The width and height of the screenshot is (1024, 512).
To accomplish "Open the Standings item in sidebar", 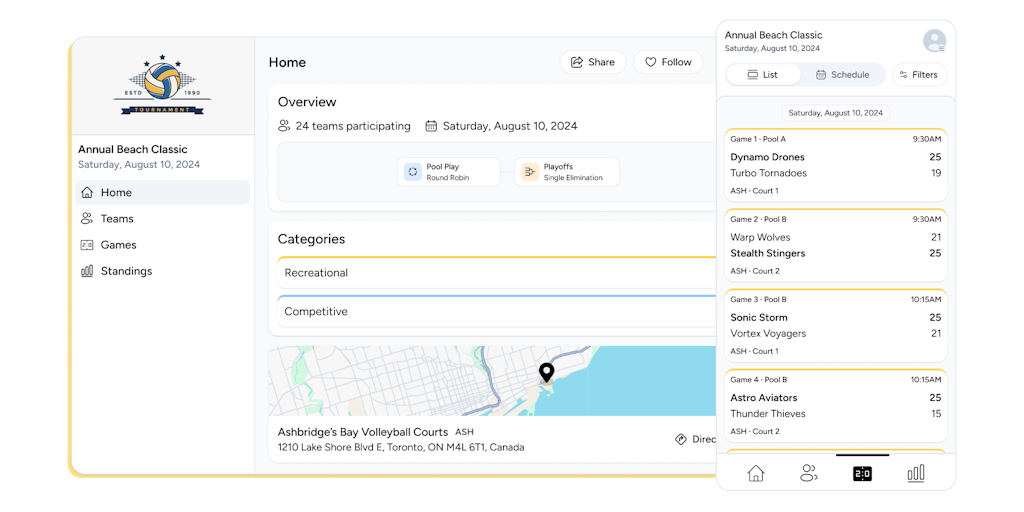I will (x=163, y=271).
